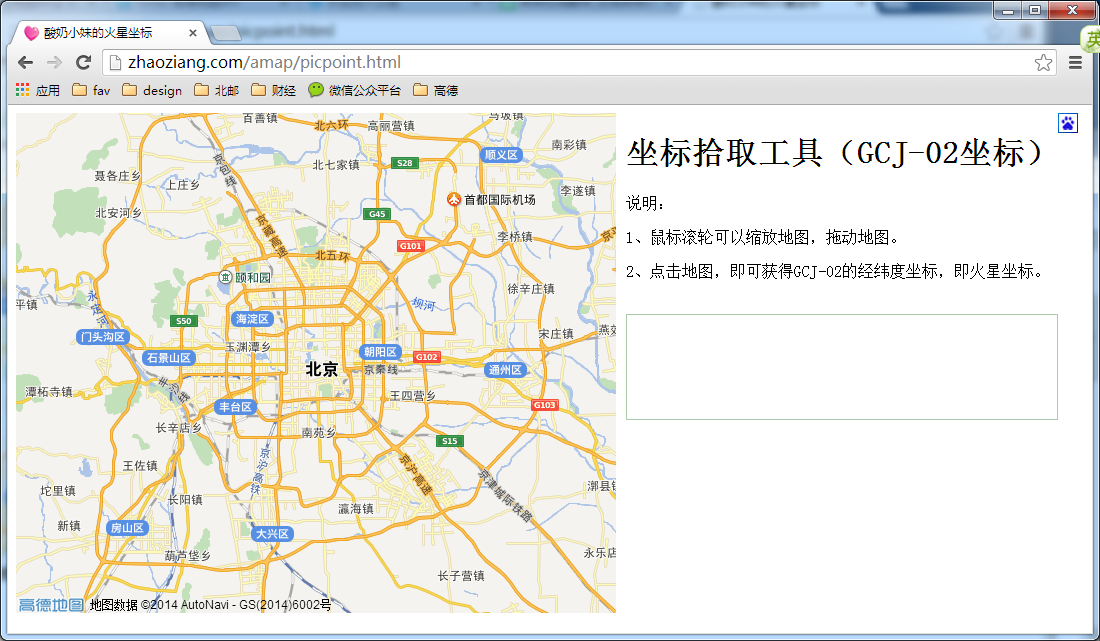The image size is (1100, 641).
Task: Click the 顺义区 district label
Action: (x=501, y=155)
